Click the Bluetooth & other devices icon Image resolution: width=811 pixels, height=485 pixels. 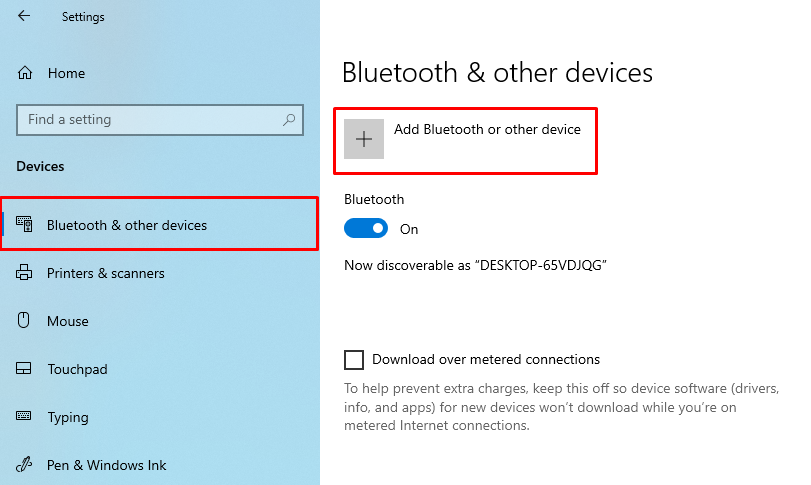click(x=25, y=225)
